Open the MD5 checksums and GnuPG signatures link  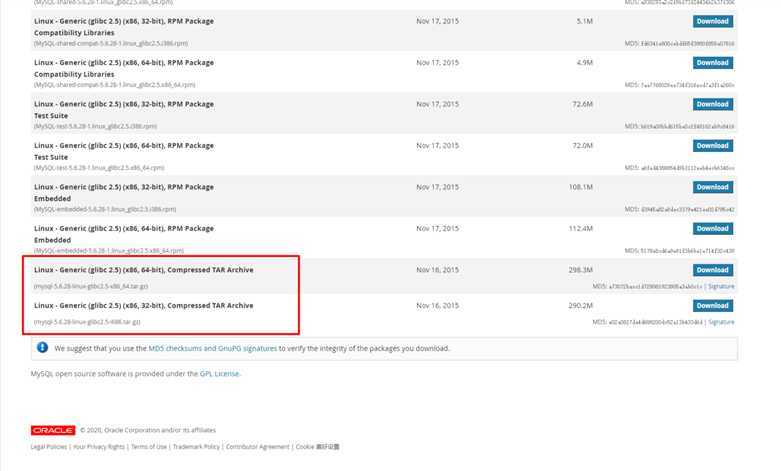(x=213, y=349)
